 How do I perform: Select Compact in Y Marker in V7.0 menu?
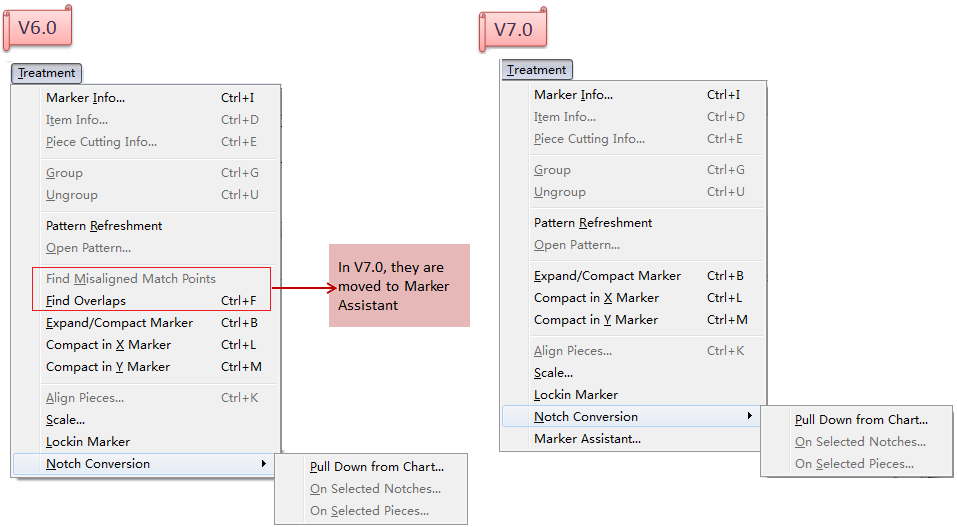(595, 320)
